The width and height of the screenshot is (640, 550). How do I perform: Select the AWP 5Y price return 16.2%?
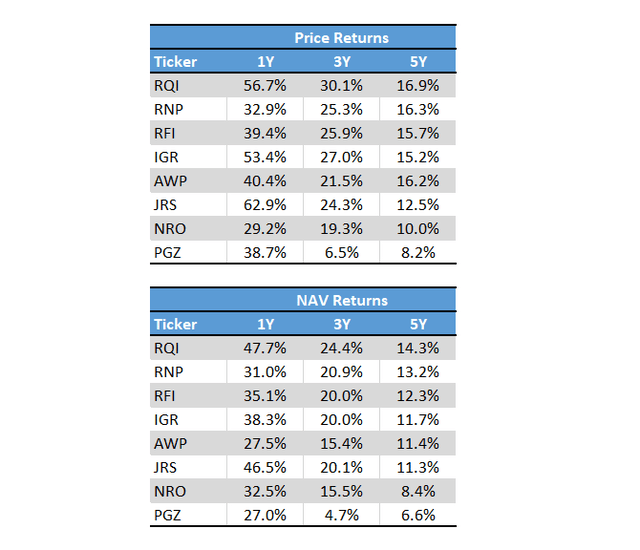(418, 181)
